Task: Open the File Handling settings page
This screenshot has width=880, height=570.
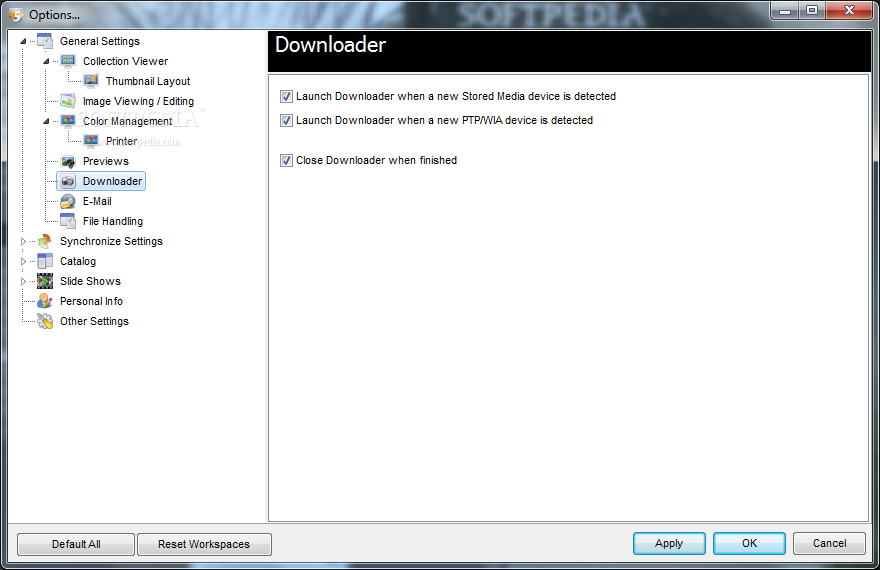Action: pos(113,221)
